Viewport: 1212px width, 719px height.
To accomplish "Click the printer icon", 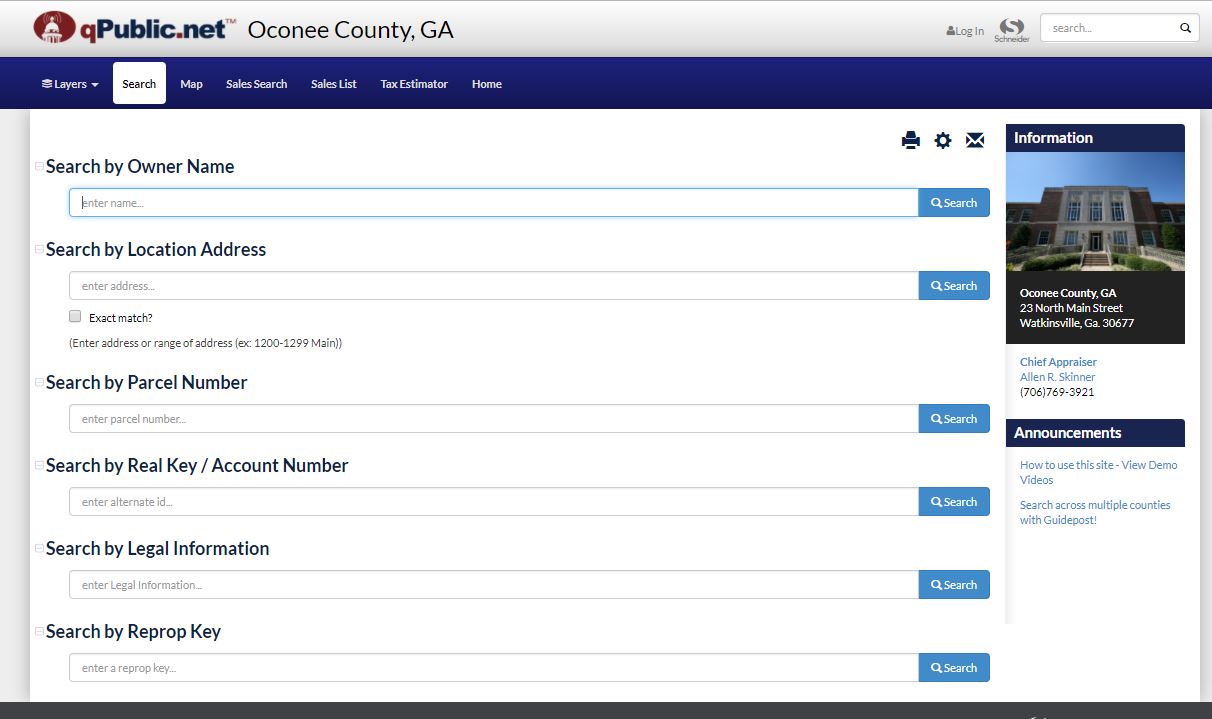I will (910, 140).
